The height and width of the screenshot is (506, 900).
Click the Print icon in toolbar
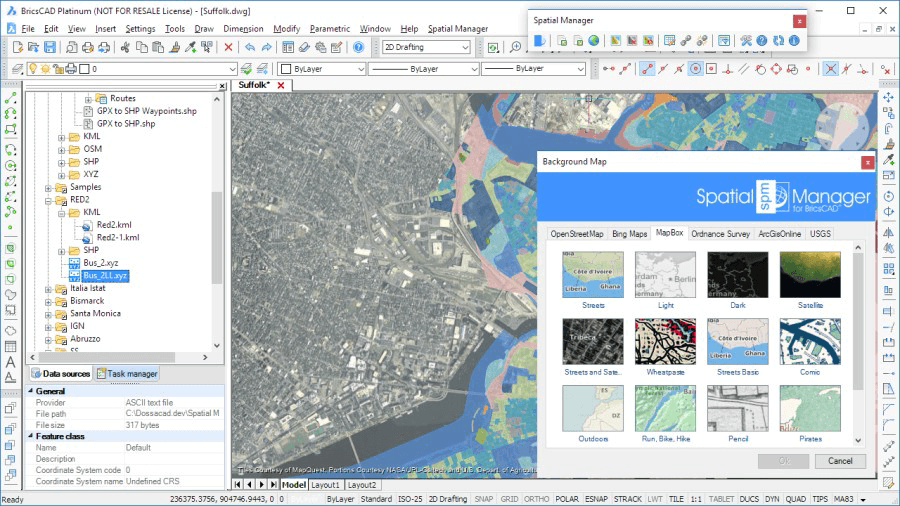[88, 47]
